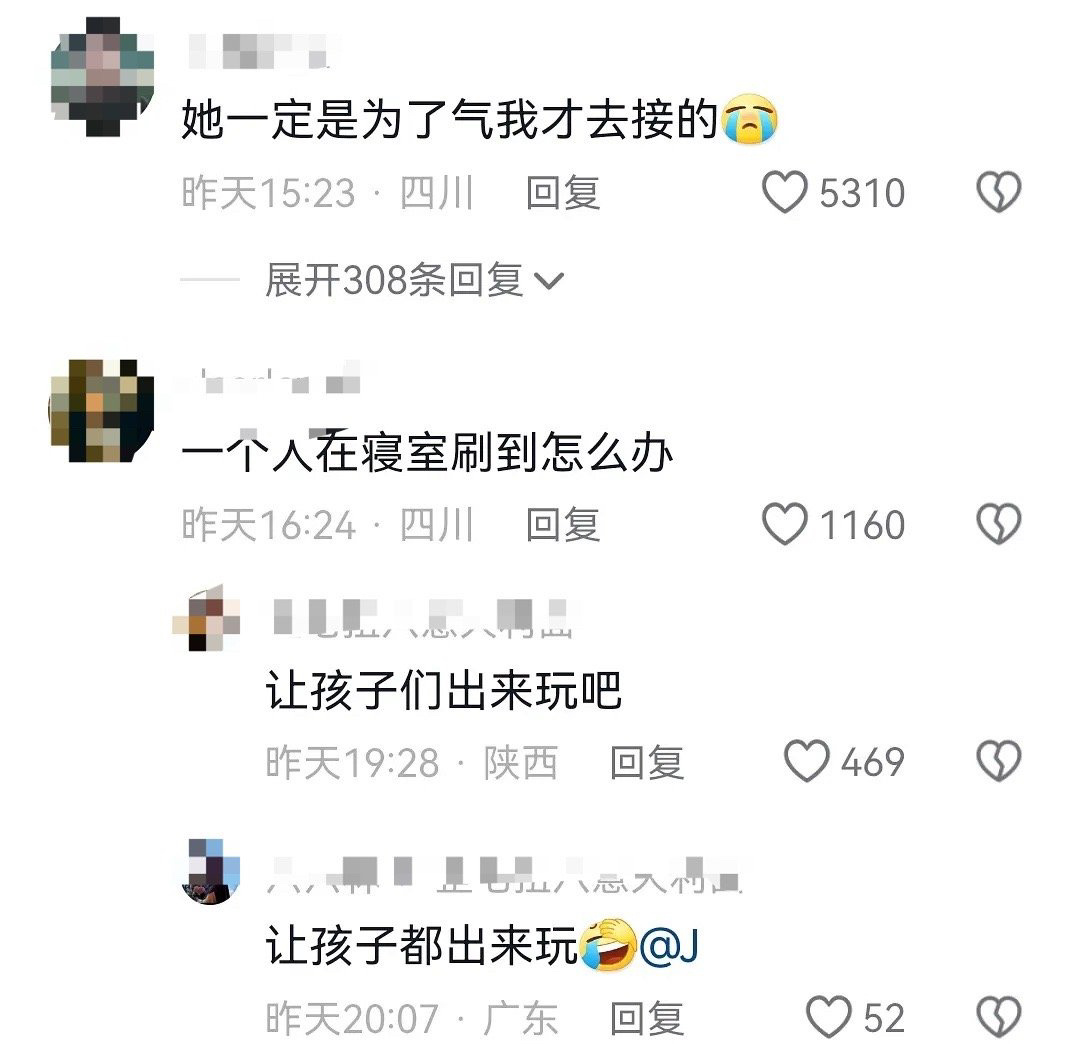Viewport: 1072px width, 1044px height.
Task: Reply to the 19:28 陕西 comment
Action: click(647, 762)
